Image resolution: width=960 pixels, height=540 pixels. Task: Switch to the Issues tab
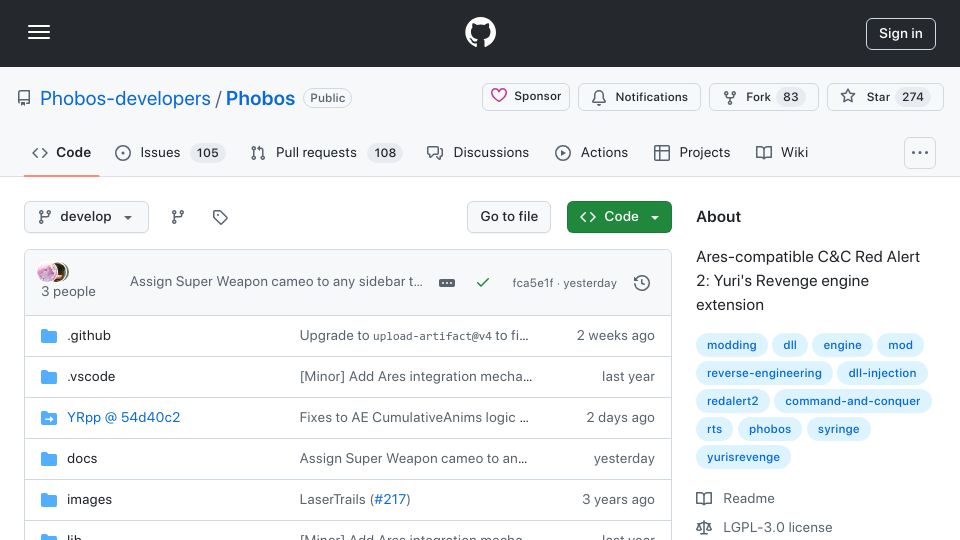170,152
